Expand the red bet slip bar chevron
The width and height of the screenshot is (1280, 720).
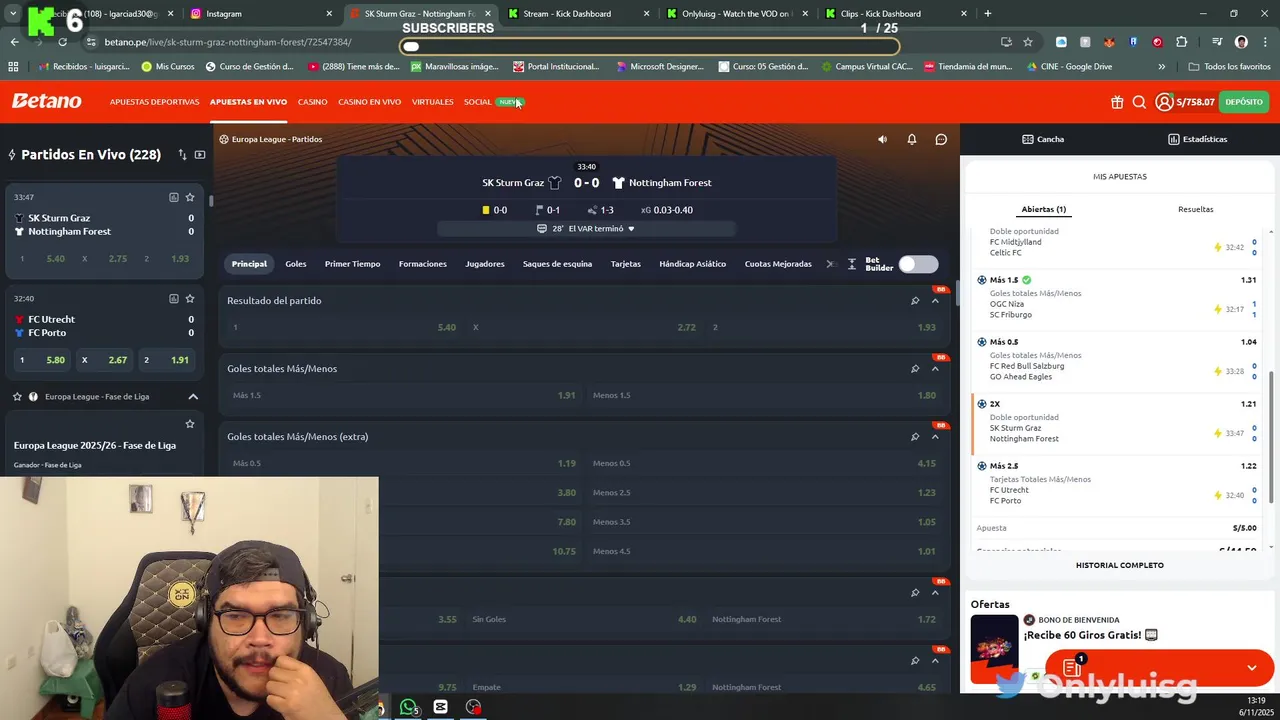[1252, 667]
